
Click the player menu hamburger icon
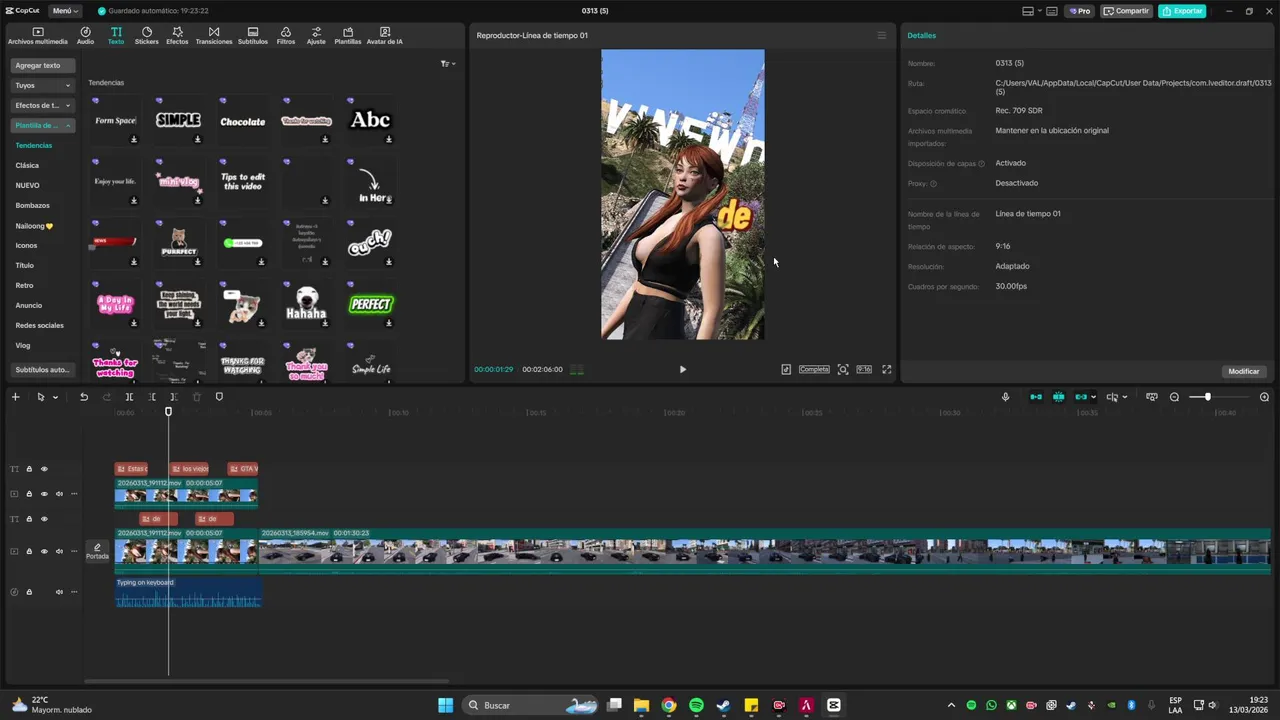[x=881, y=35]
